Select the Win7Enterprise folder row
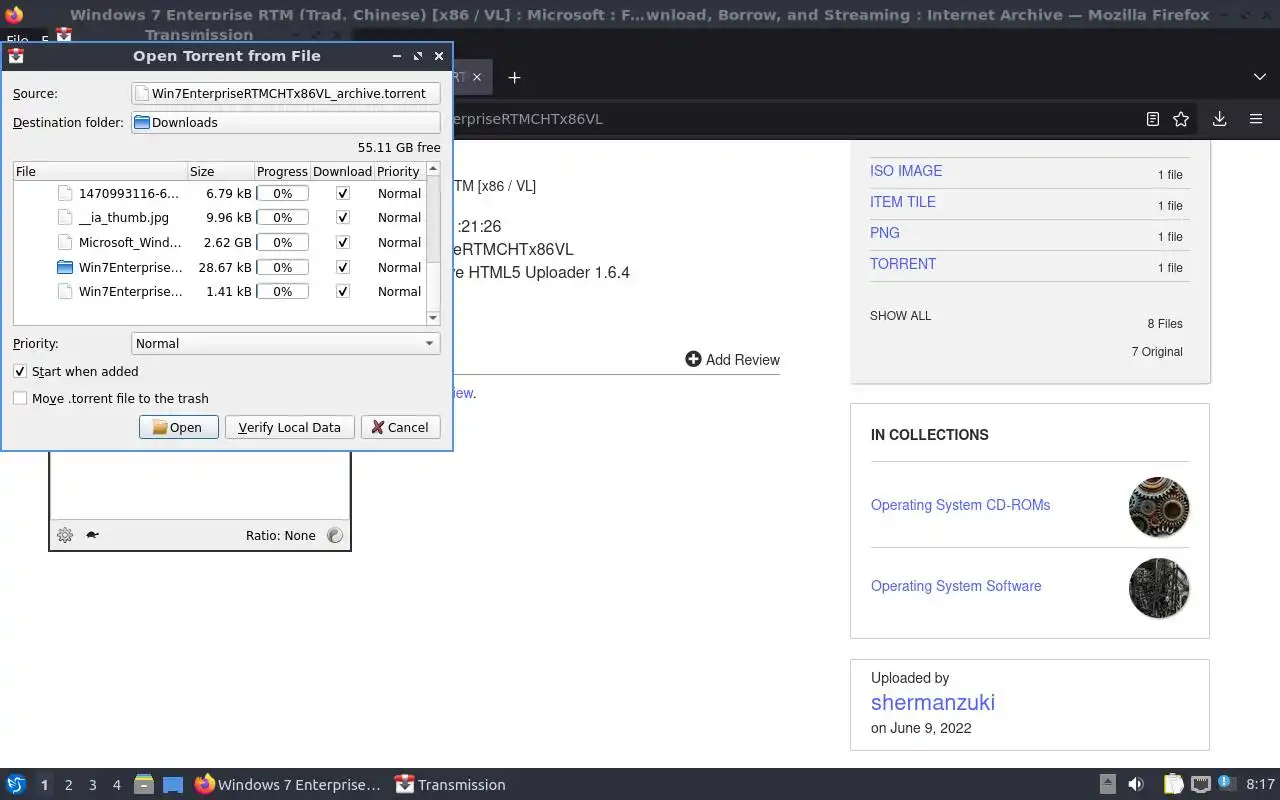Viewport: 1280px width, 800px height. coord(220,267)
